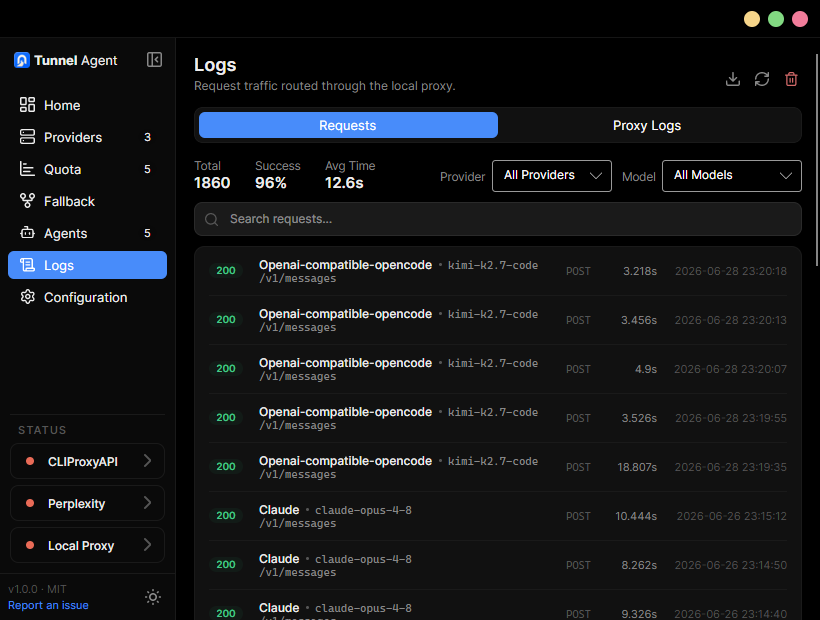Click the Quota chart icon
Image resolution: width=820 pixels, height=620 pixels.
coord(27,169)
